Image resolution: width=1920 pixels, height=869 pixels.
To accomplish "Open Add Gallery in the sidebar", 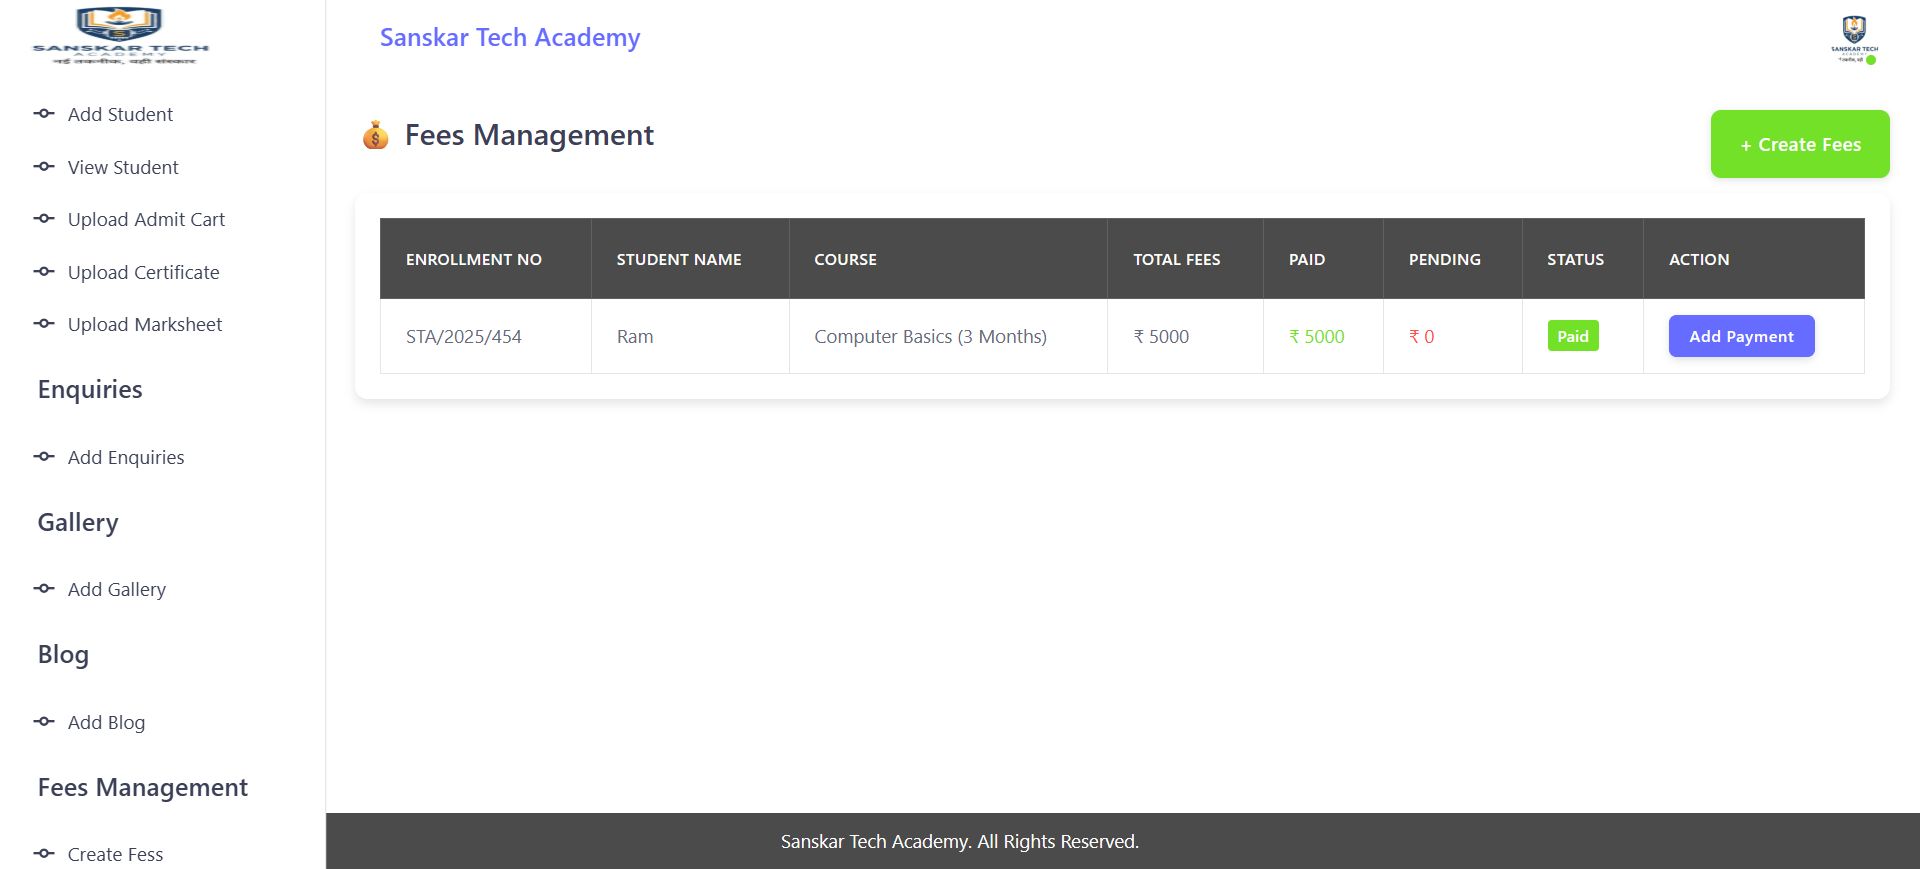I will (117, 589).
